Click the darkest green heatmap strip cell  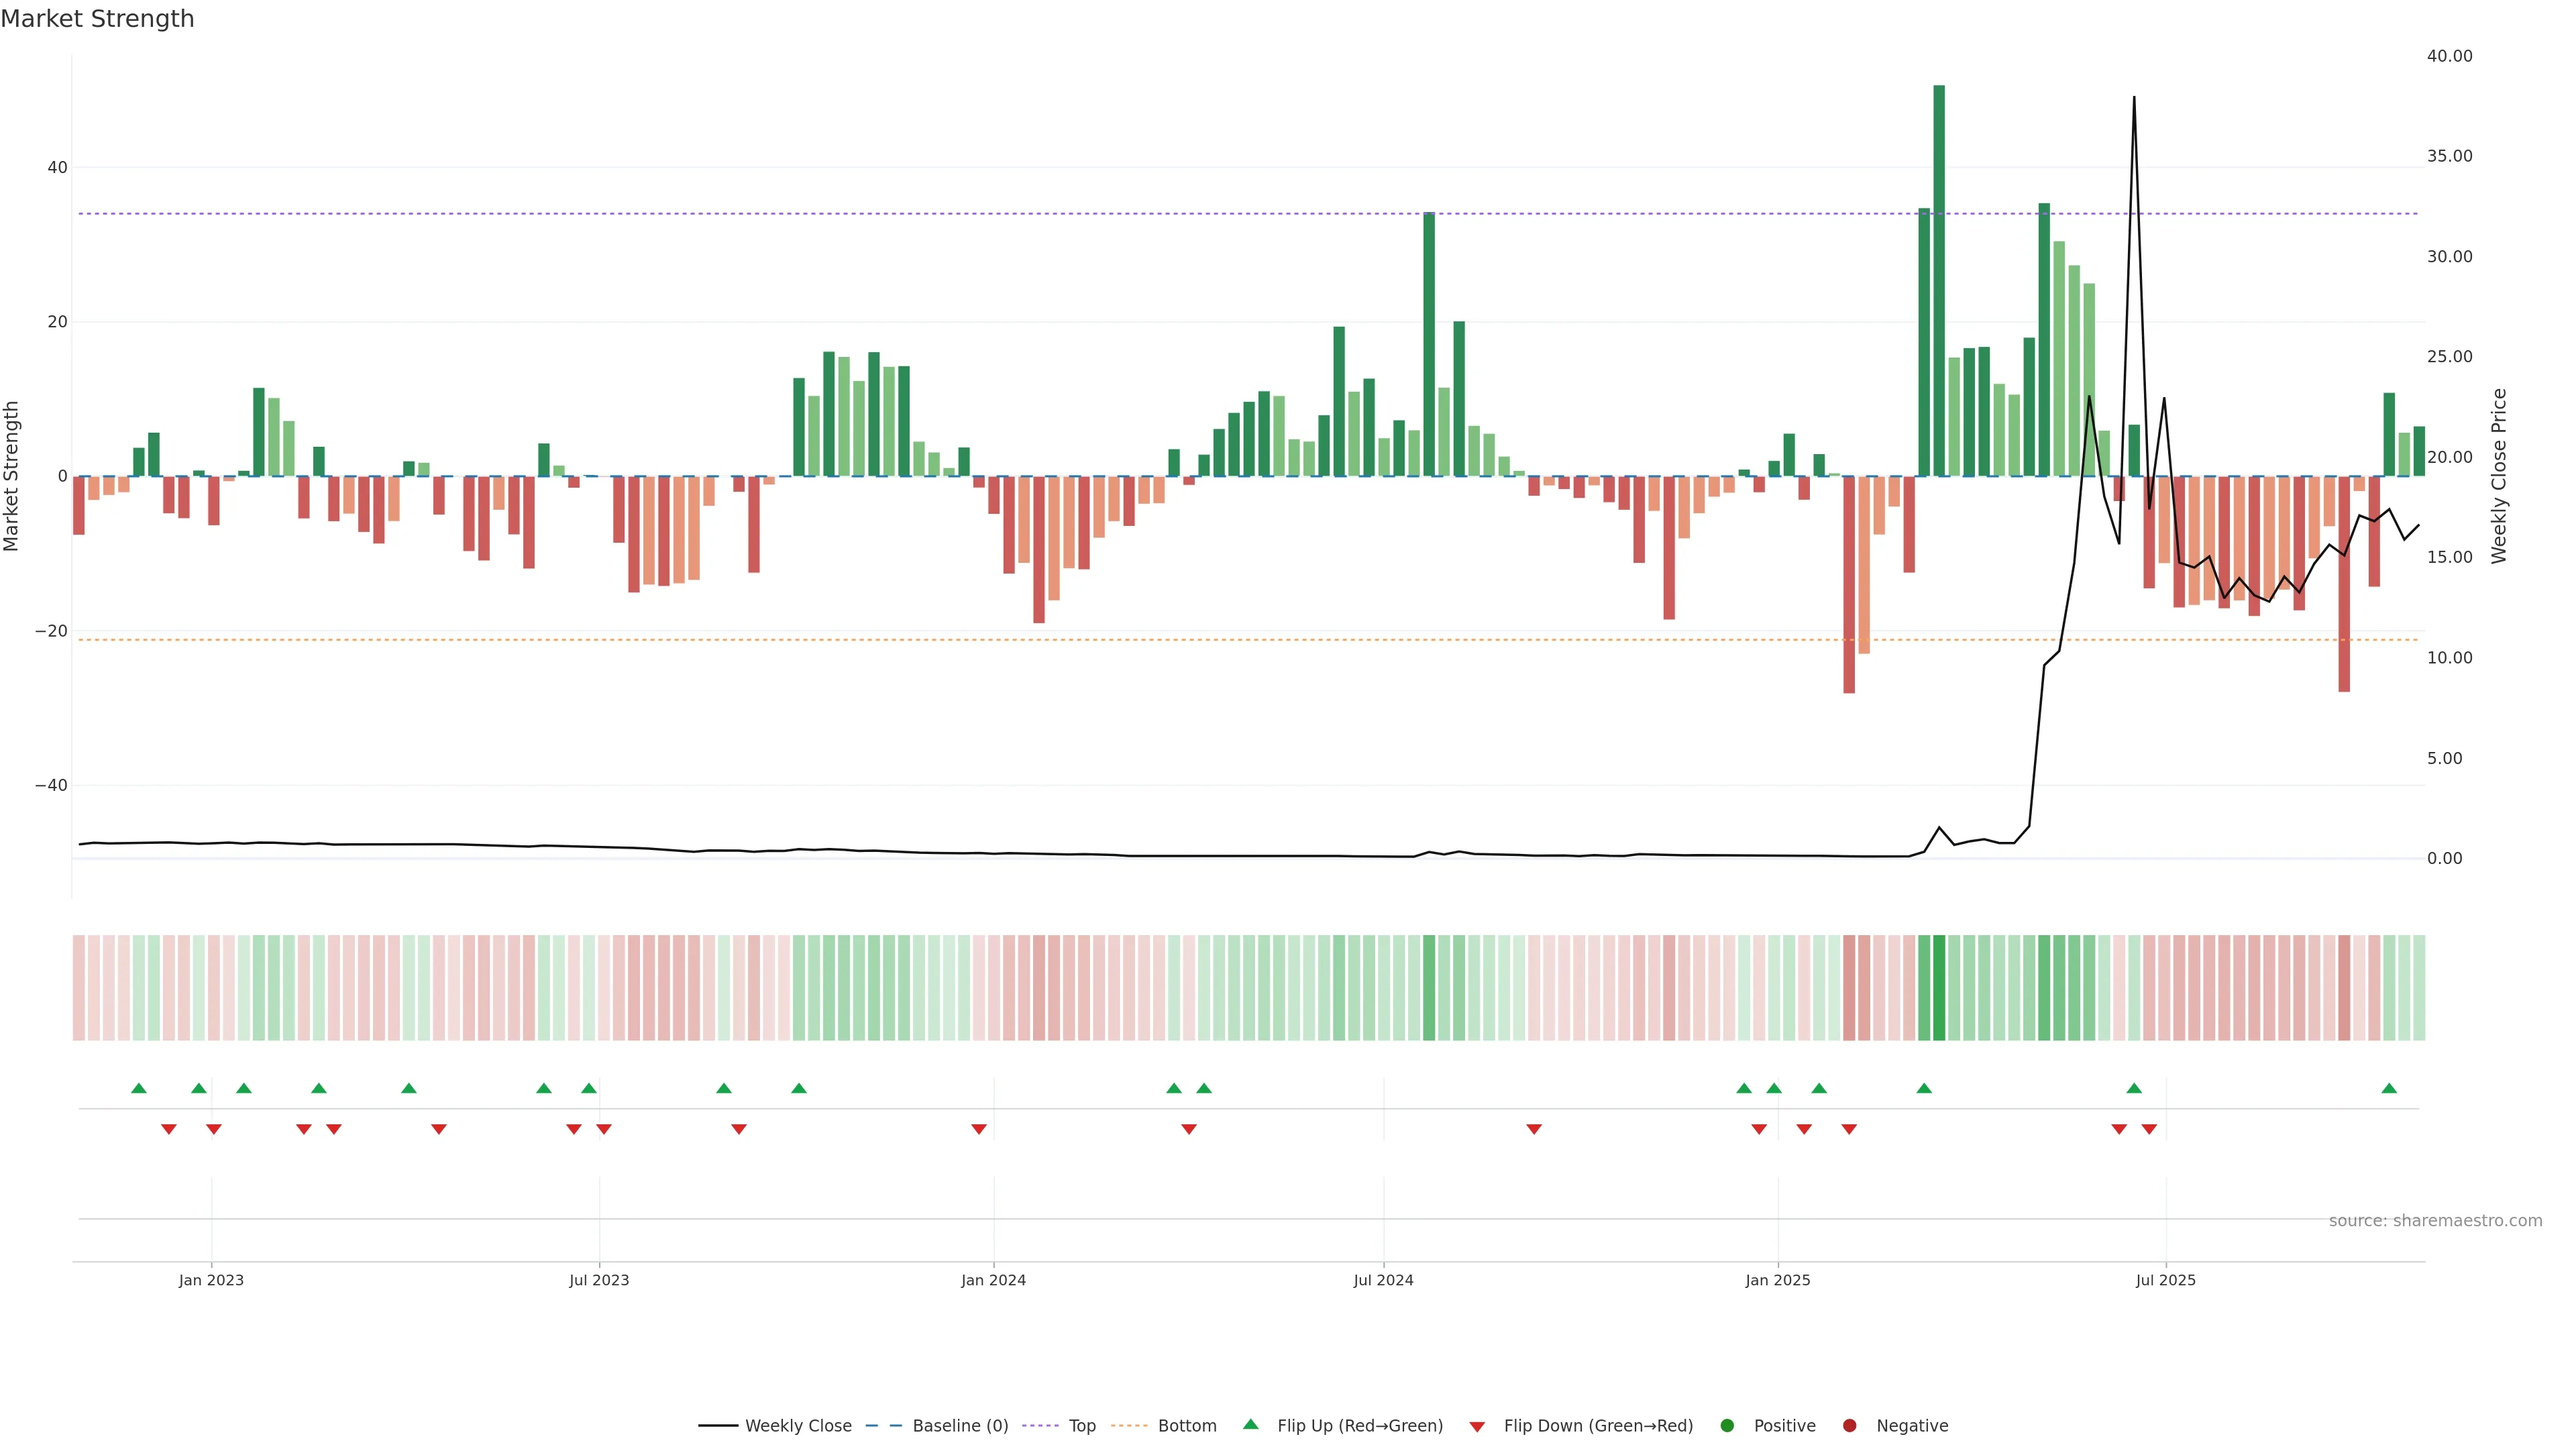click(x=1939, y=988)
